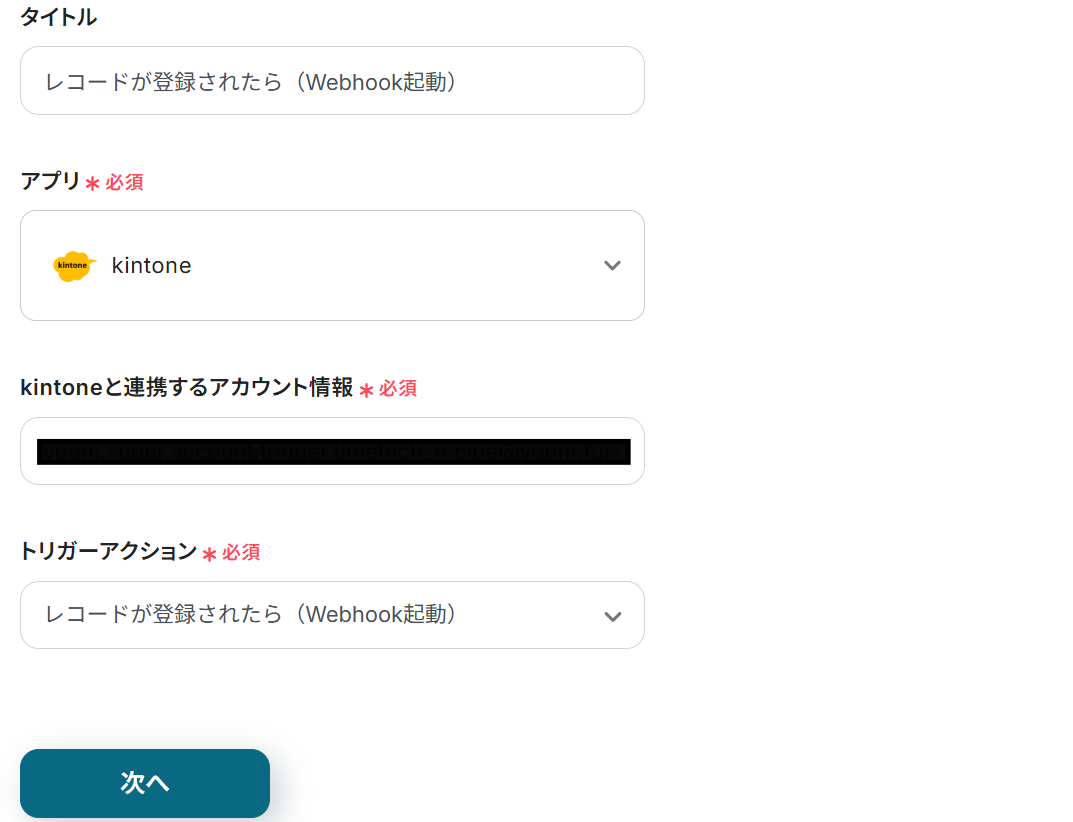
Task: Click the 必須 marker beside アカウント情報
Action: coord(398,389)
